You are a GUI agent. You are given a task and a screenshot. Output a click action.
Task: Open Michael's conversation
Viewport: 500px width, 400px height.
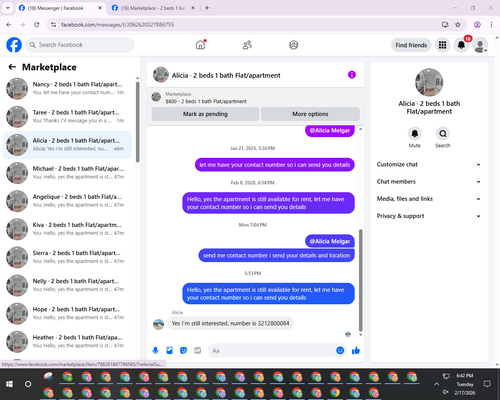(x=67, y=173)
